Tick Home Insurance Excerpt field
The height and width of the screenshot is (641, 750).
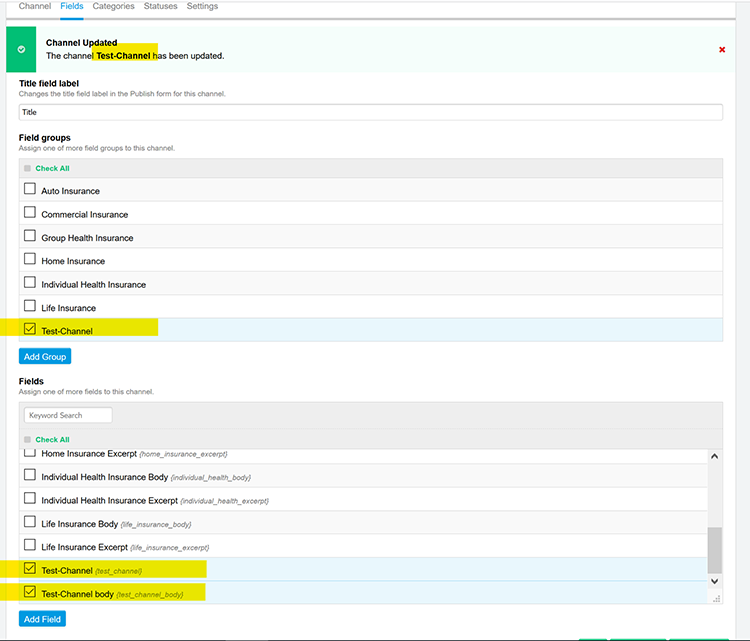tap(30, 453)
